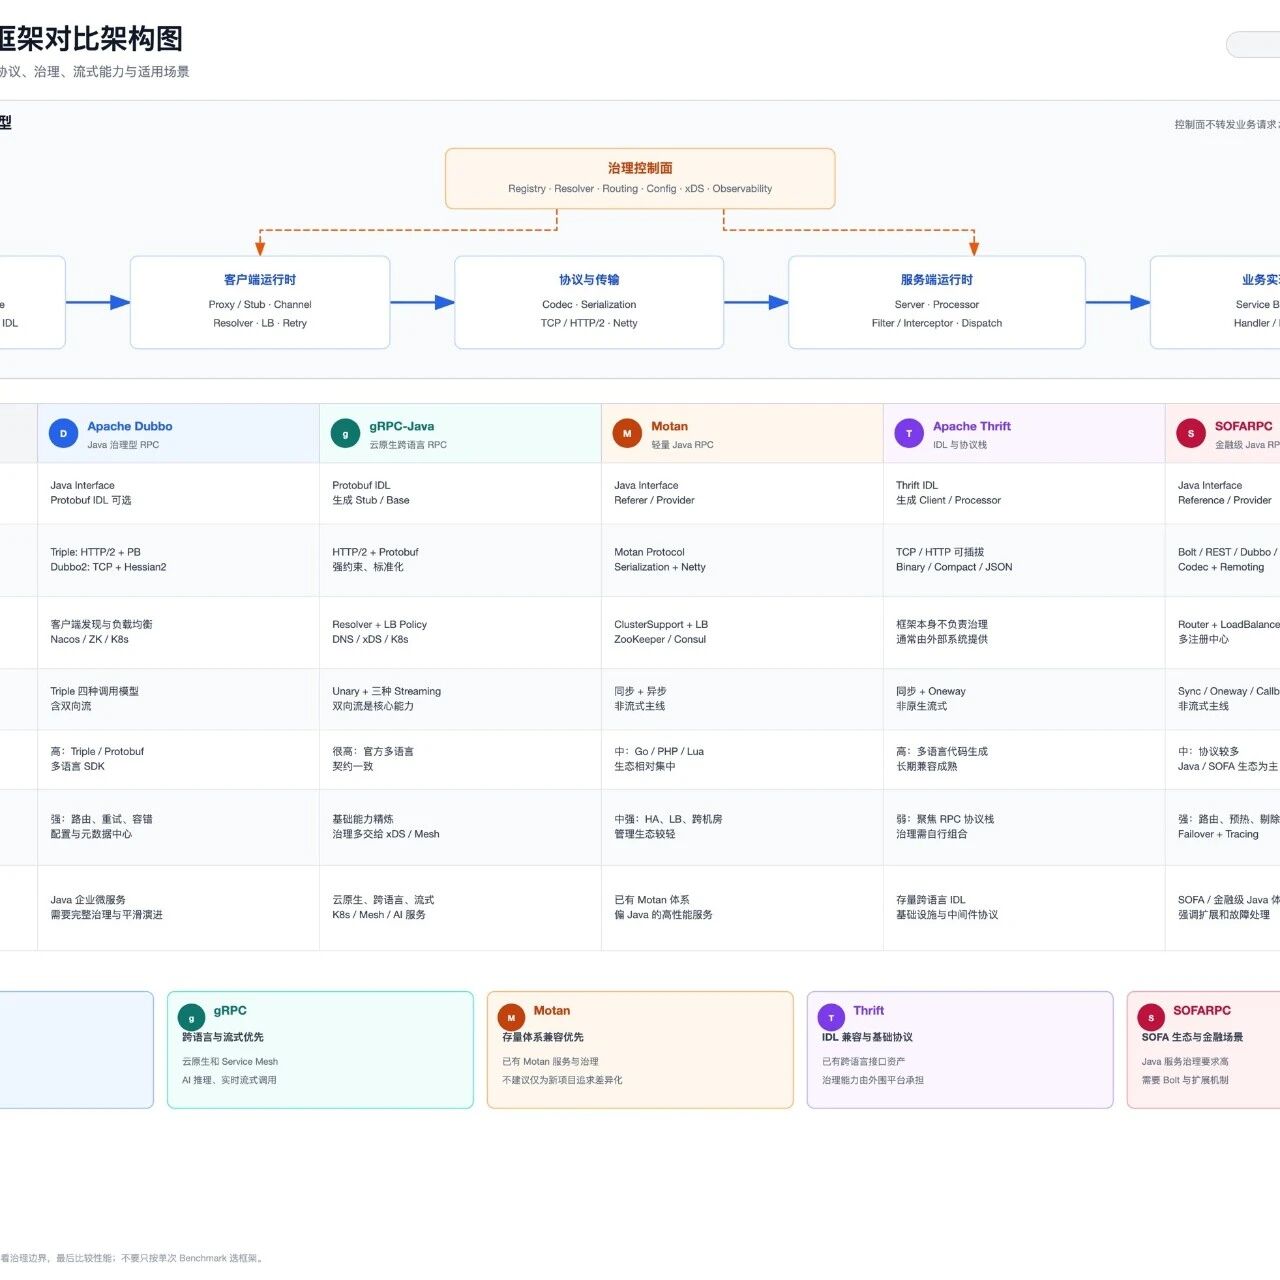The width and height of the screenshot is (1280, 1280).
Task: Select the 客户端运行时 diagram node
Action: (260, 302)
